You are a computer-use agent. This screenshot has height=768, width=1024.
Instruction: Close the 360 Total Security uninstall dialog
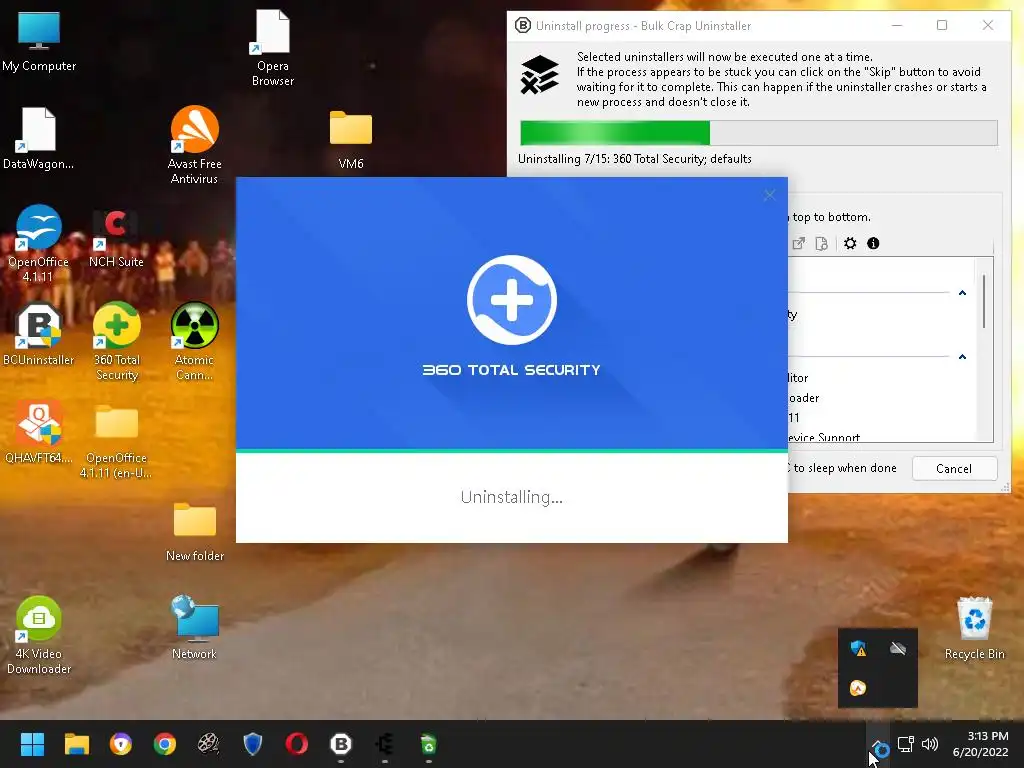tap(770, 195)
